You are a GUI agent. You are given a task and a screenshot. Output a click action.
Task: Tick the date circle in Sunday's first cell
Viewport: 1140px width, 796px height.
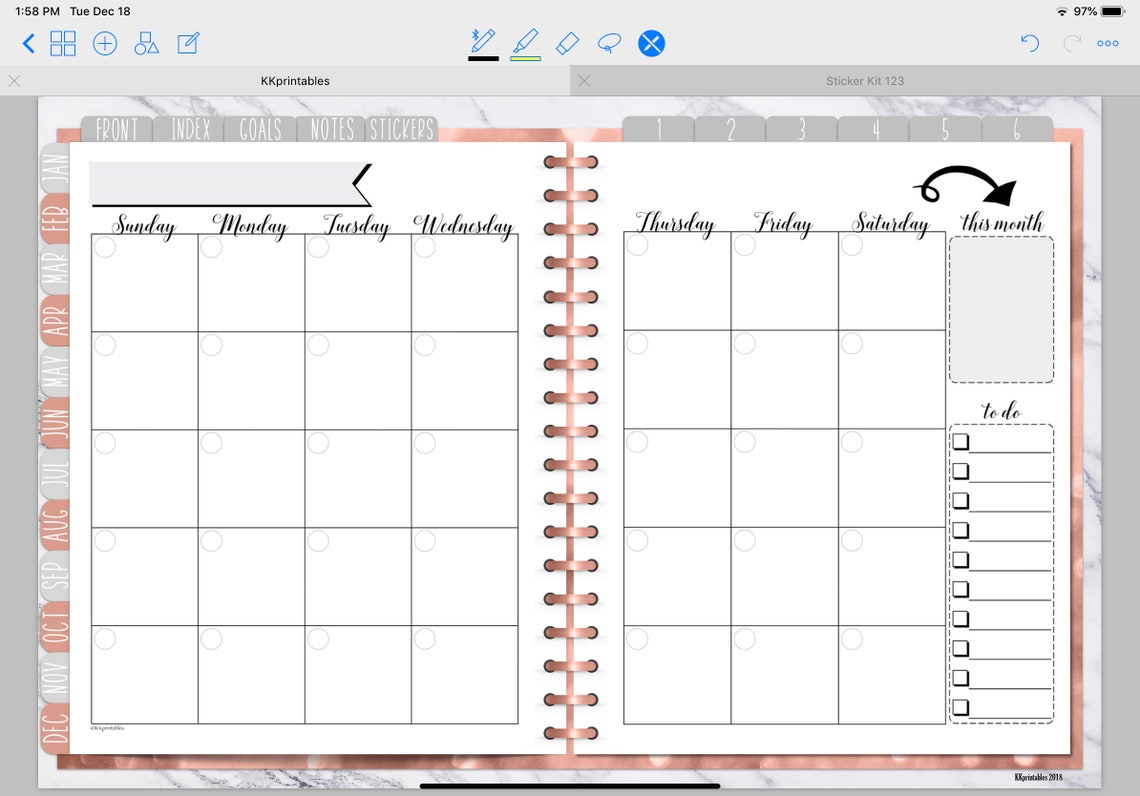(103, 246)
